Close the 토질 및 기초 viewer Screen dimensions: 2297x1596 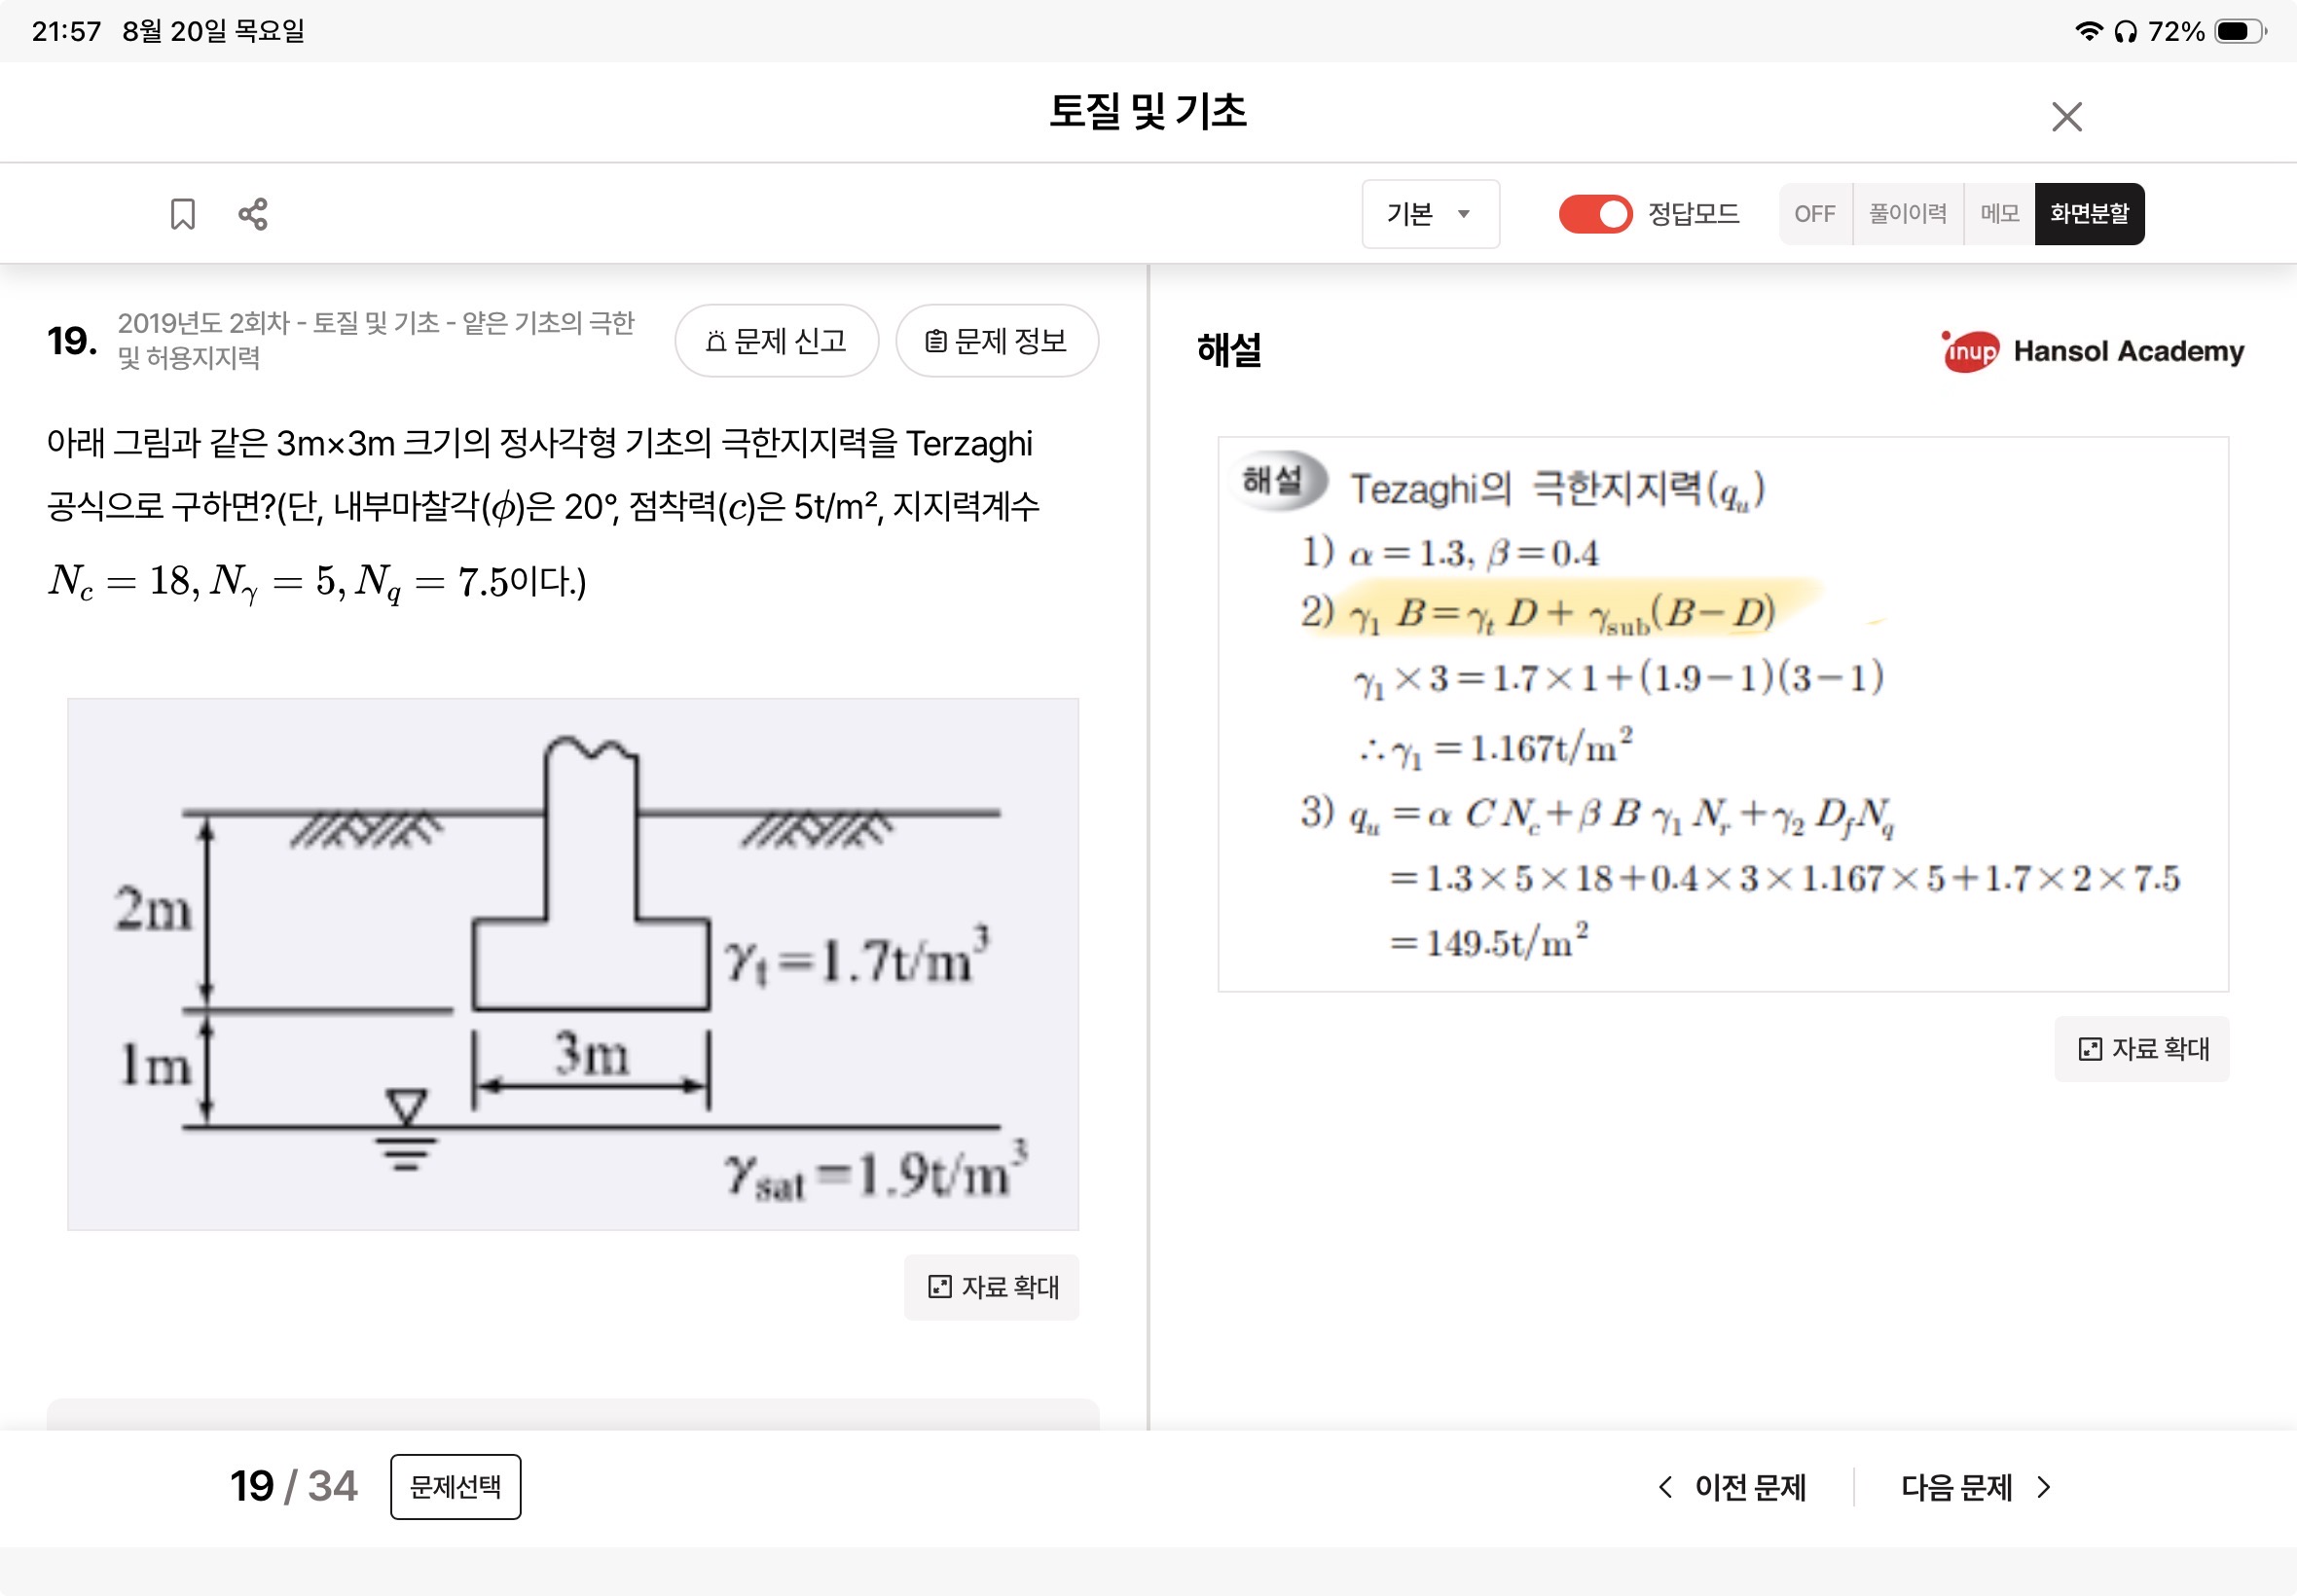click(x=2066, y=117)
